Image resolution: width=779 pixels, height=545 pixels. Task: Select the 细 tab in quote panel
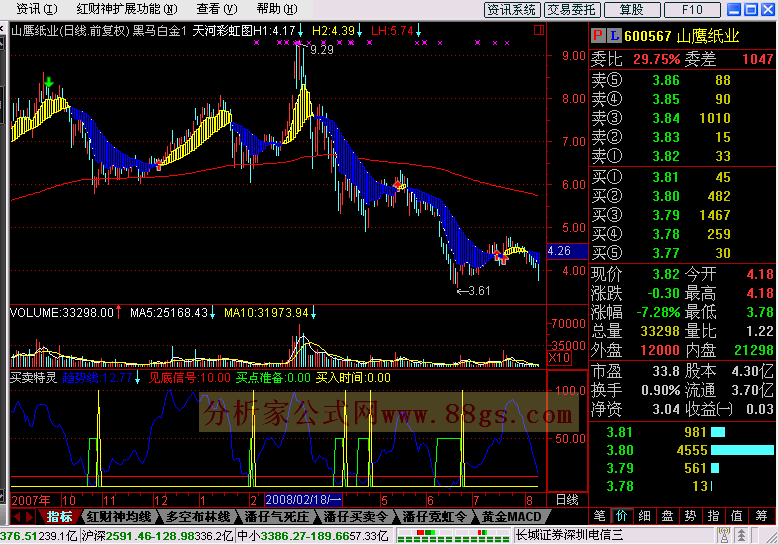tap(644, 516)
